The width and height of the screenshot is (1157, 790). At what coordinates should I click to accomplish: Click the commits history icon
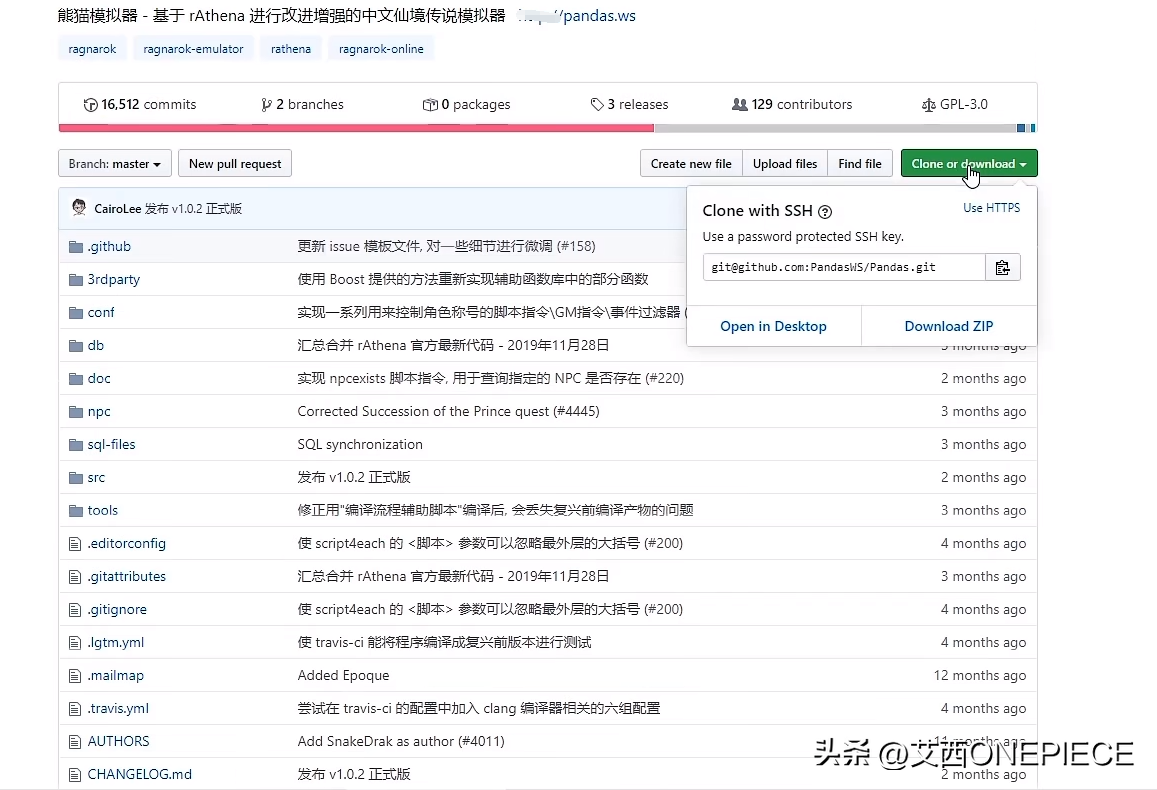[x=91, y=105]
